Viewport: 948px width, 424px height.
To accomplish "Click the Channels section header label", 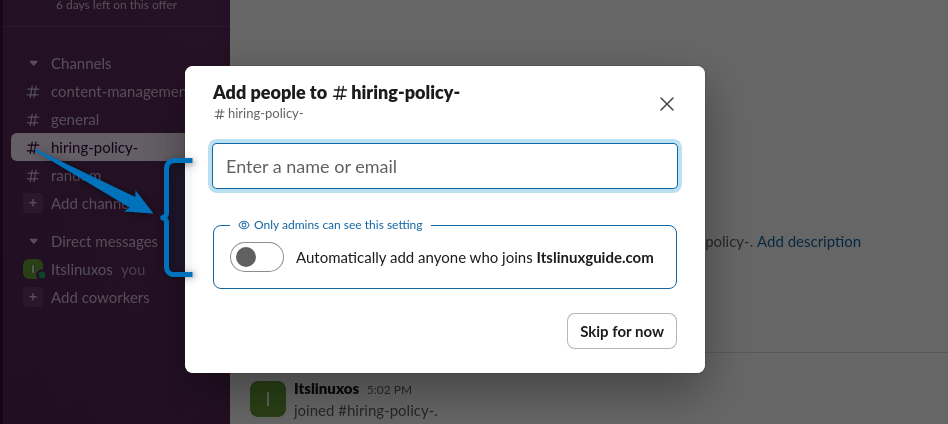I will point(81,64).
